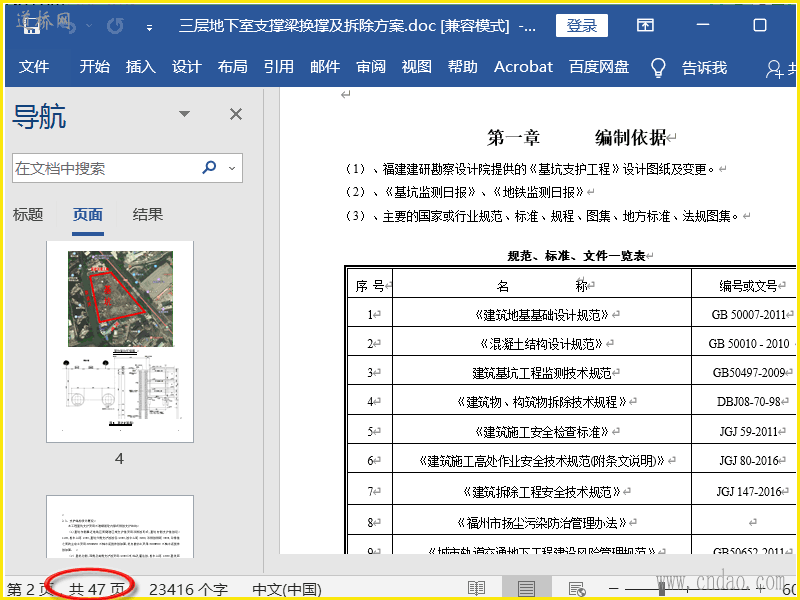Select Print Layout view icon
800x600 pixels.
point(526,588)
